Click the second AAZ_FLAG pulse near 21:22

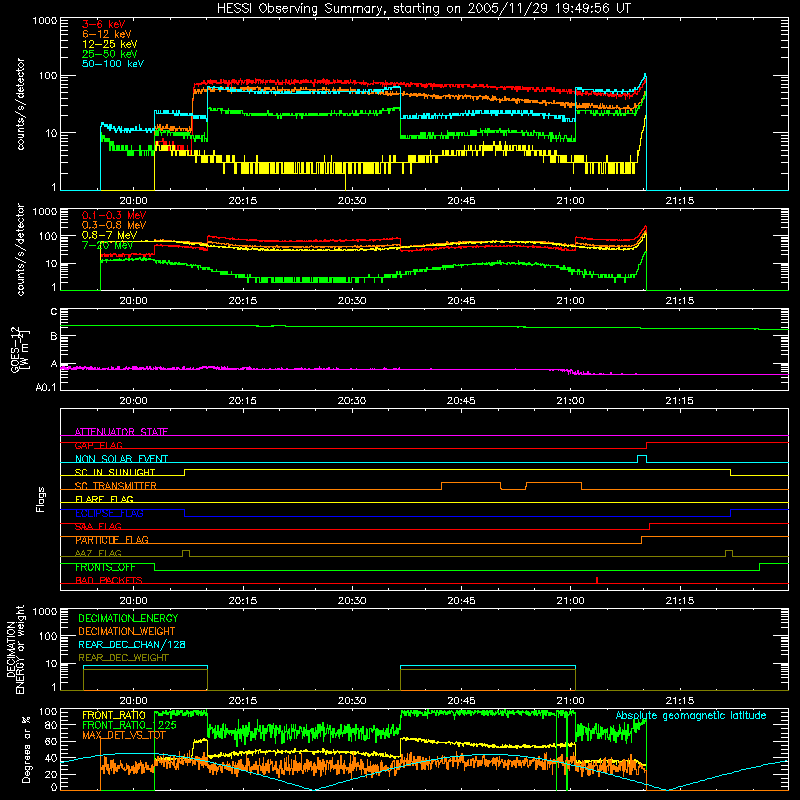[729, 553]
